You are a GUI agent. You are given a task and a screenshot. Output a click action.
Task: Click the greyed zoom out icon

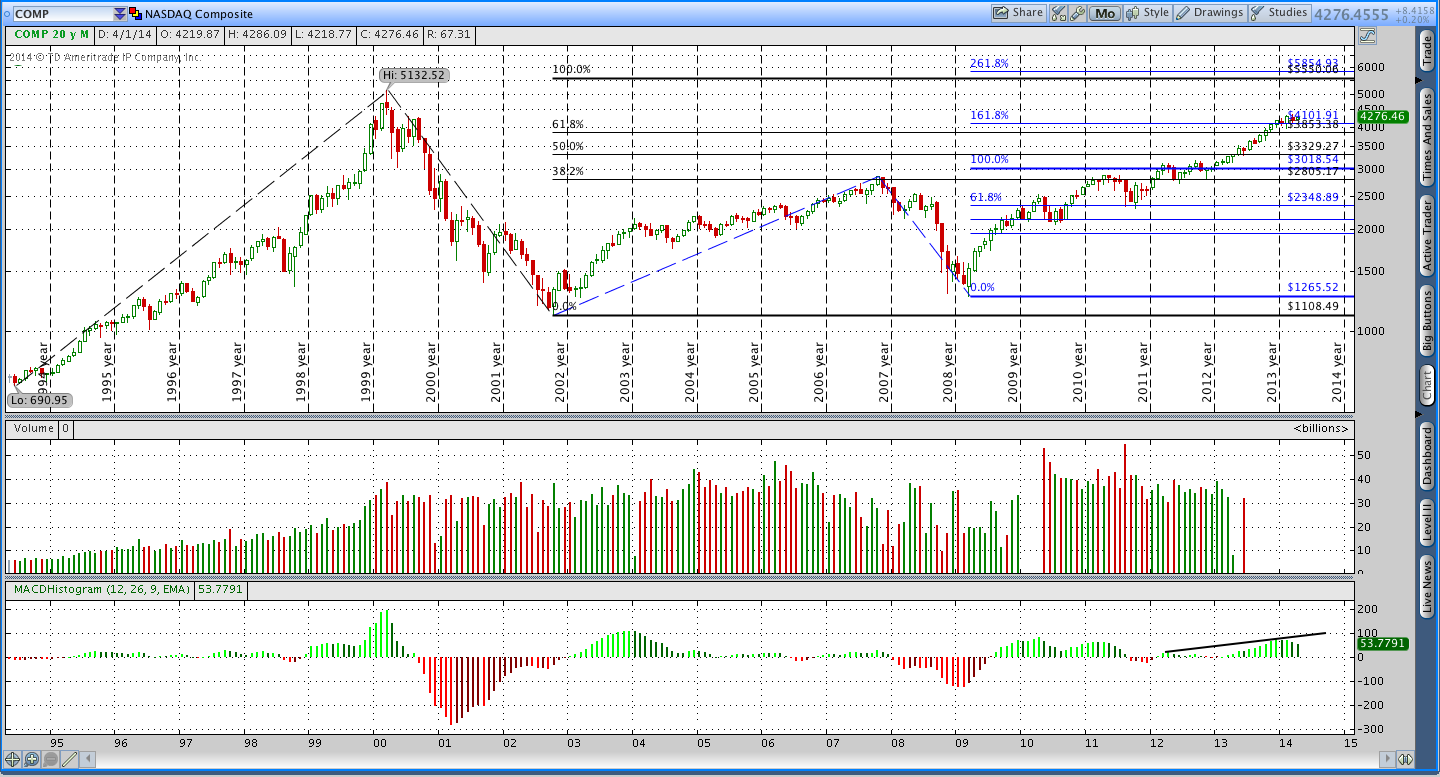point(50,759)
